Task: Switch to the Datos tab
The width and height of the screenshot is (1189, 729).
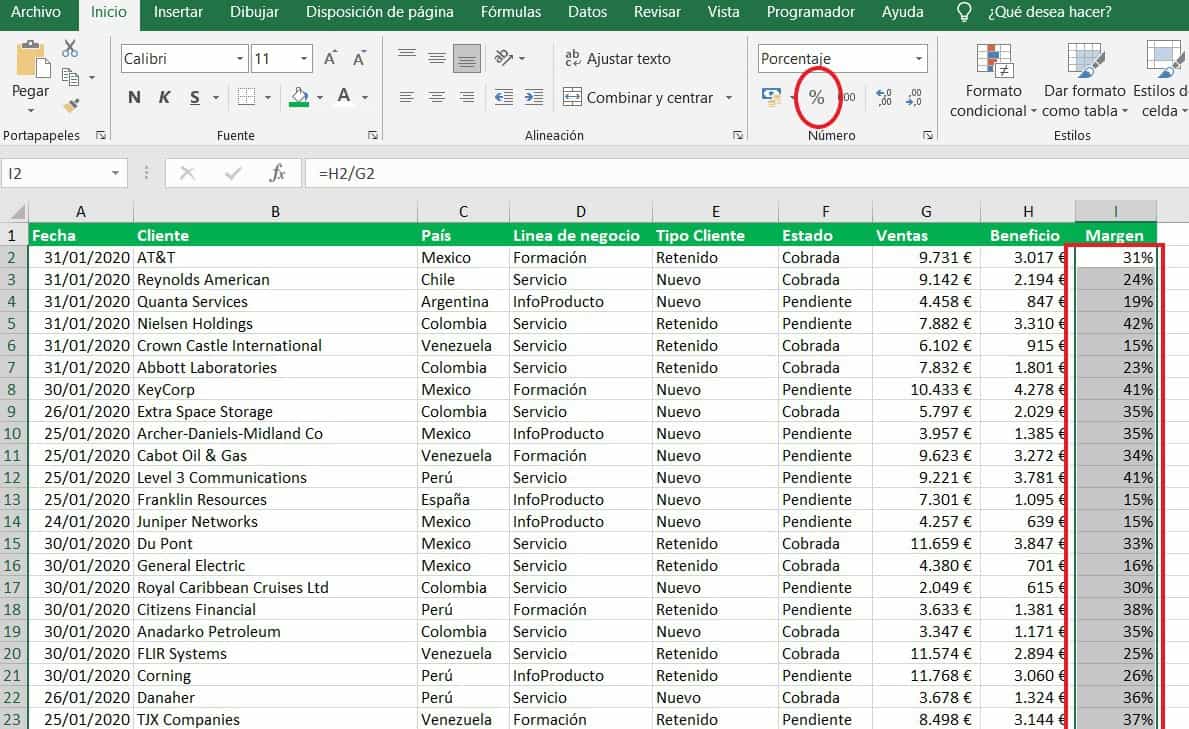Action: (587, 12)
